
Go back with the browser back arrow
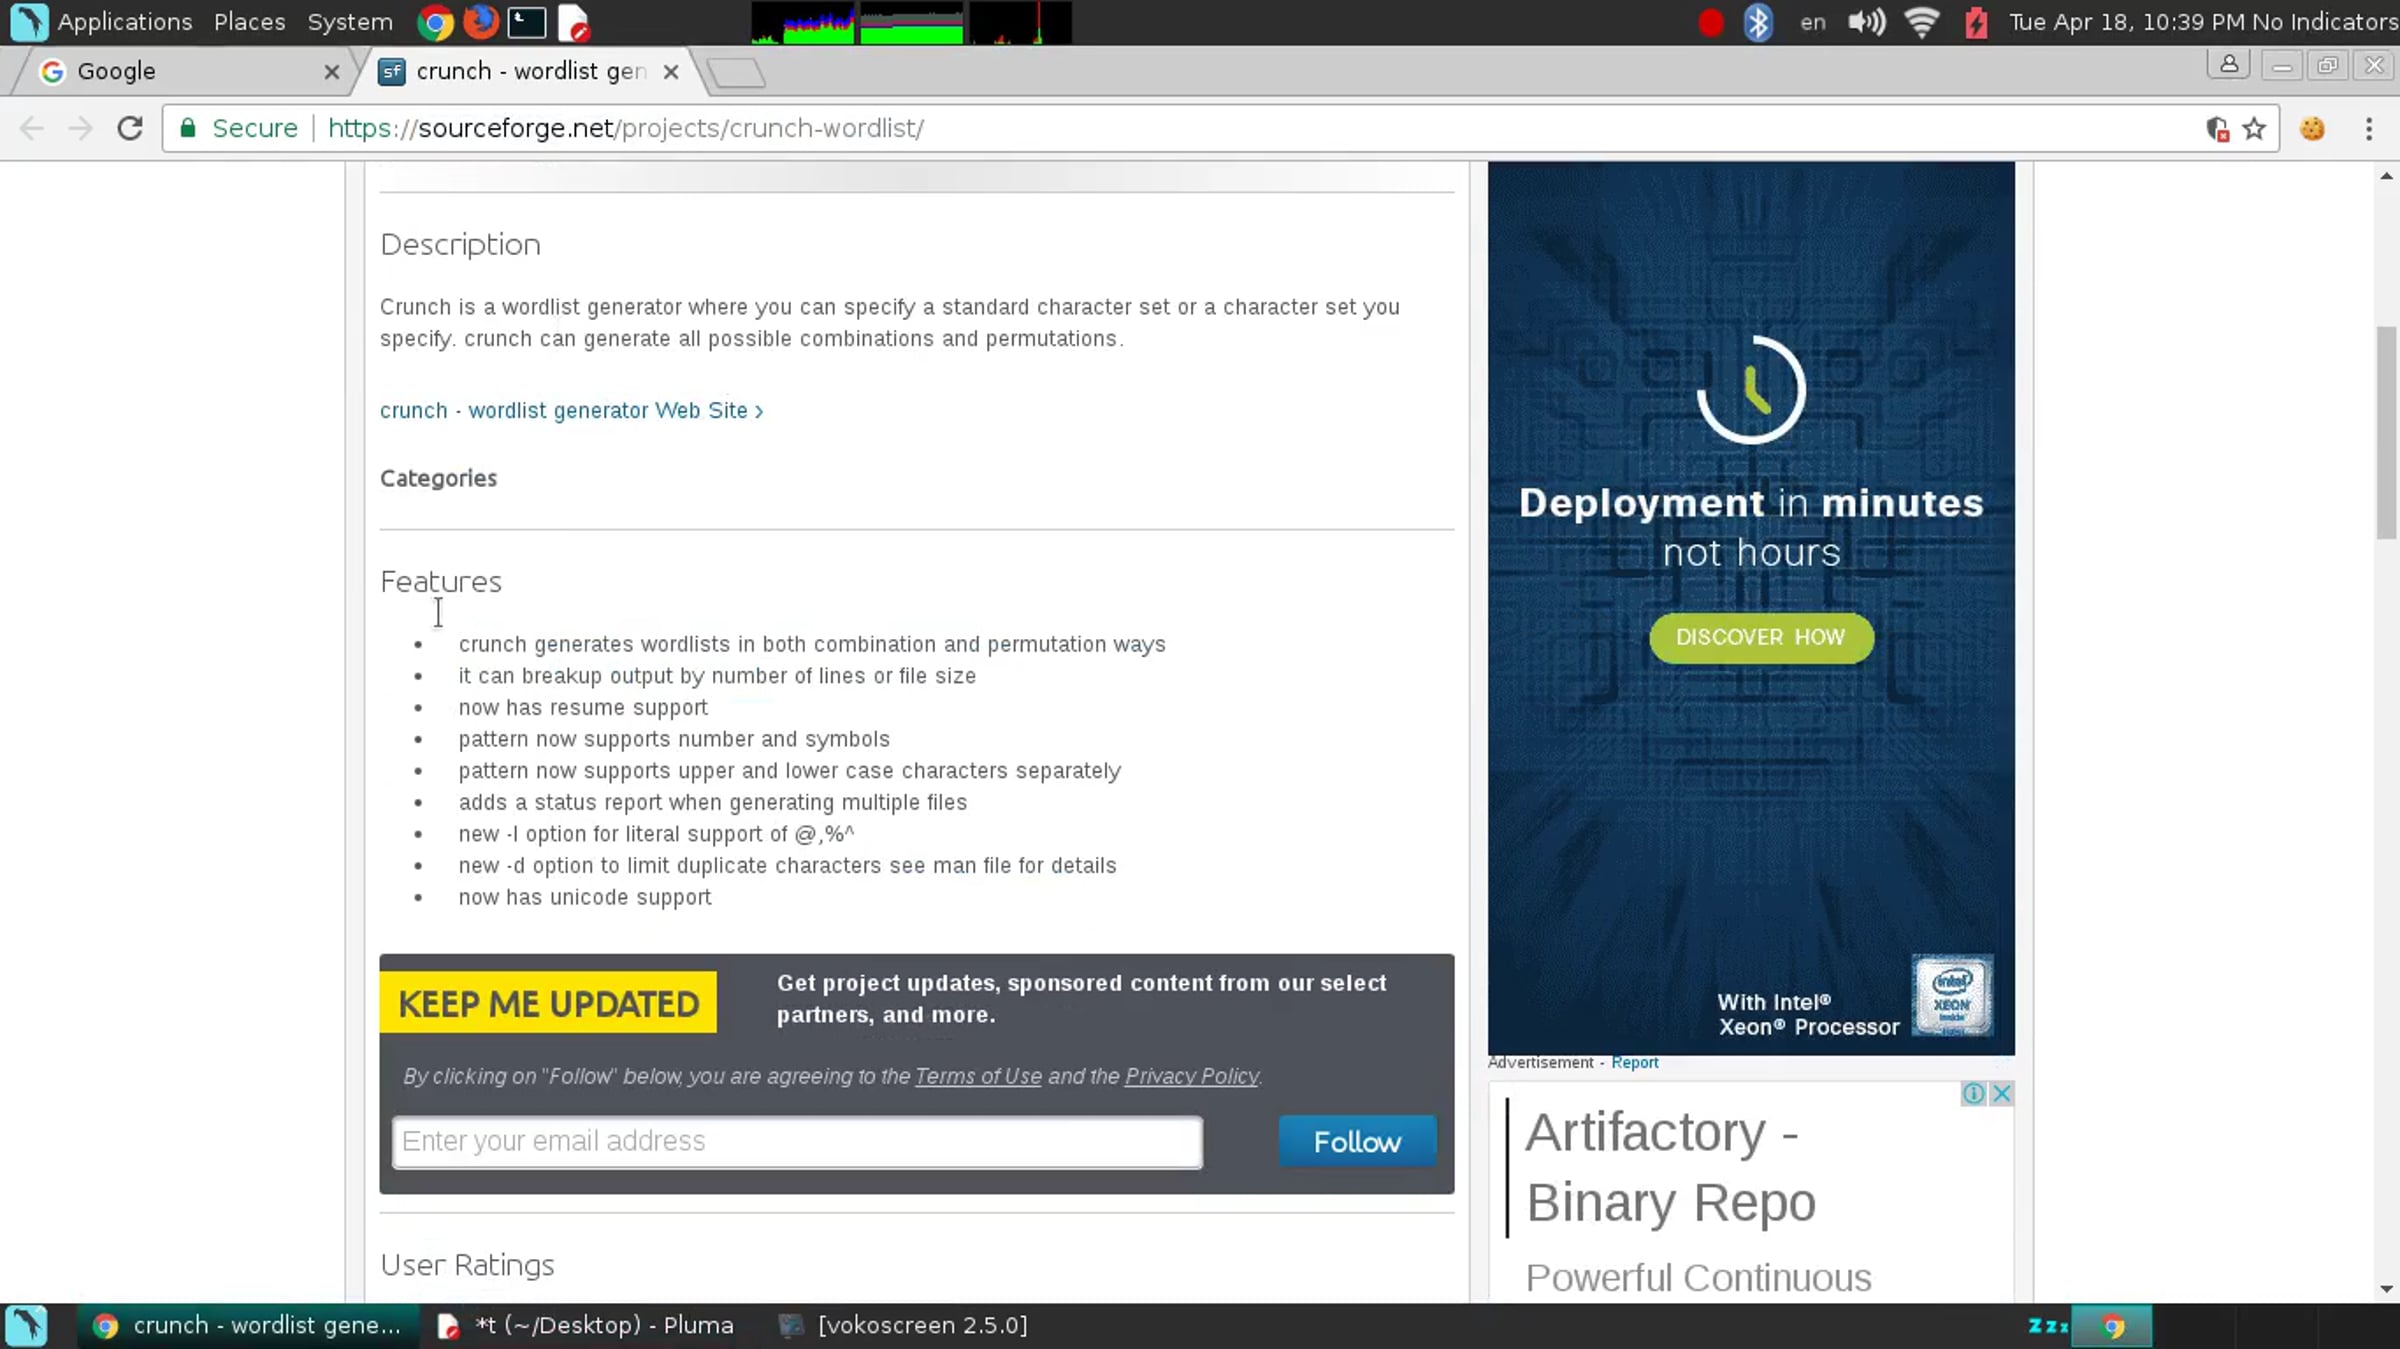point(32,128)
